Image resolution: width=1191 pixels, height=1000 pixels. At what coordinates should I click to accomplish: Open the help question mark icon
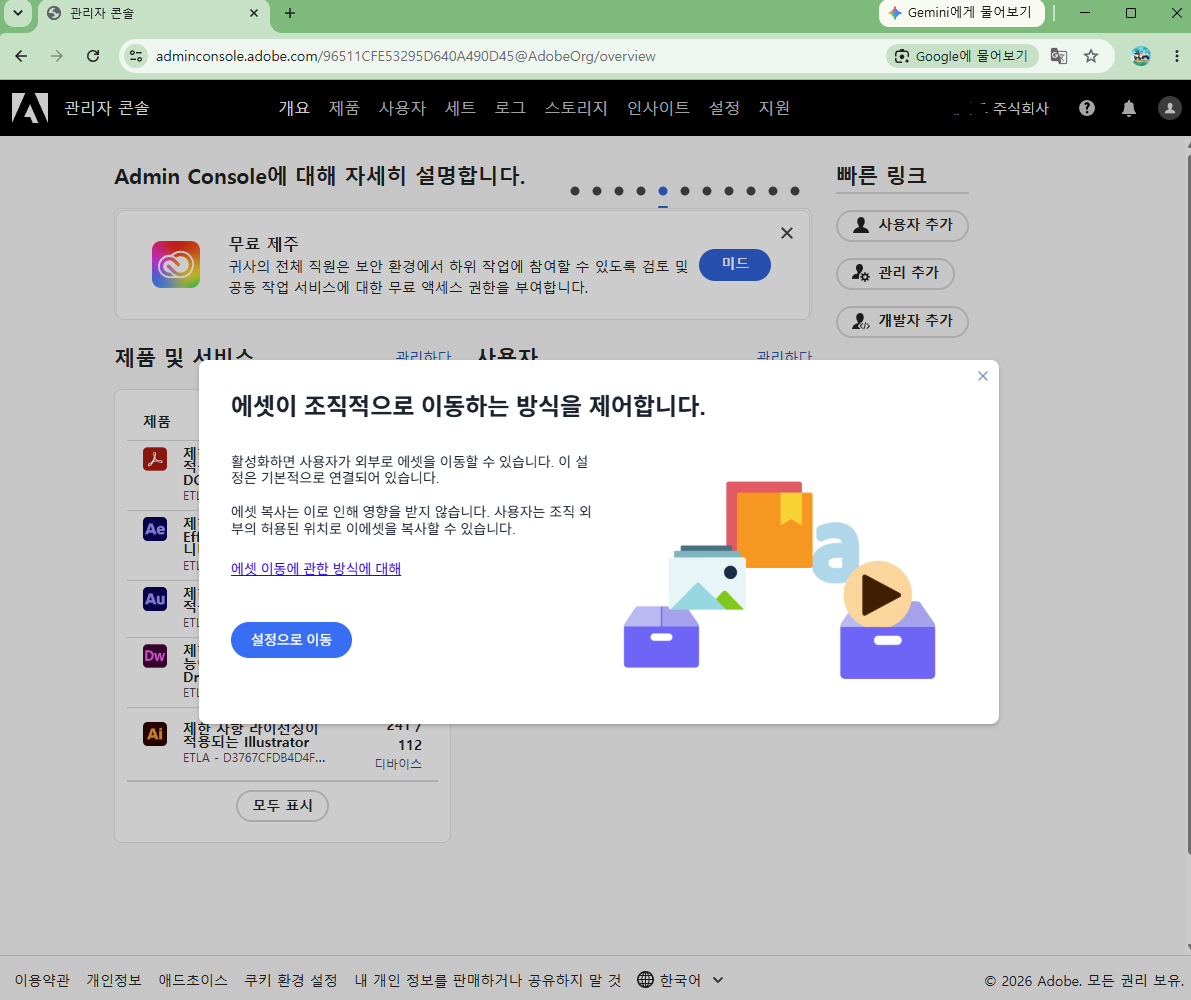click(1087, 108)
